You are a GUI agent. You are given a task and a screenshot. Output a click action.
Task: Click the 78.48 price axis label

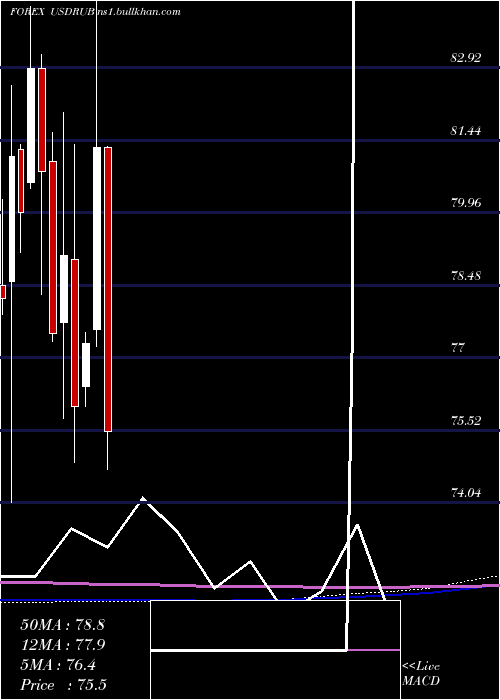(x=466, y=276)
